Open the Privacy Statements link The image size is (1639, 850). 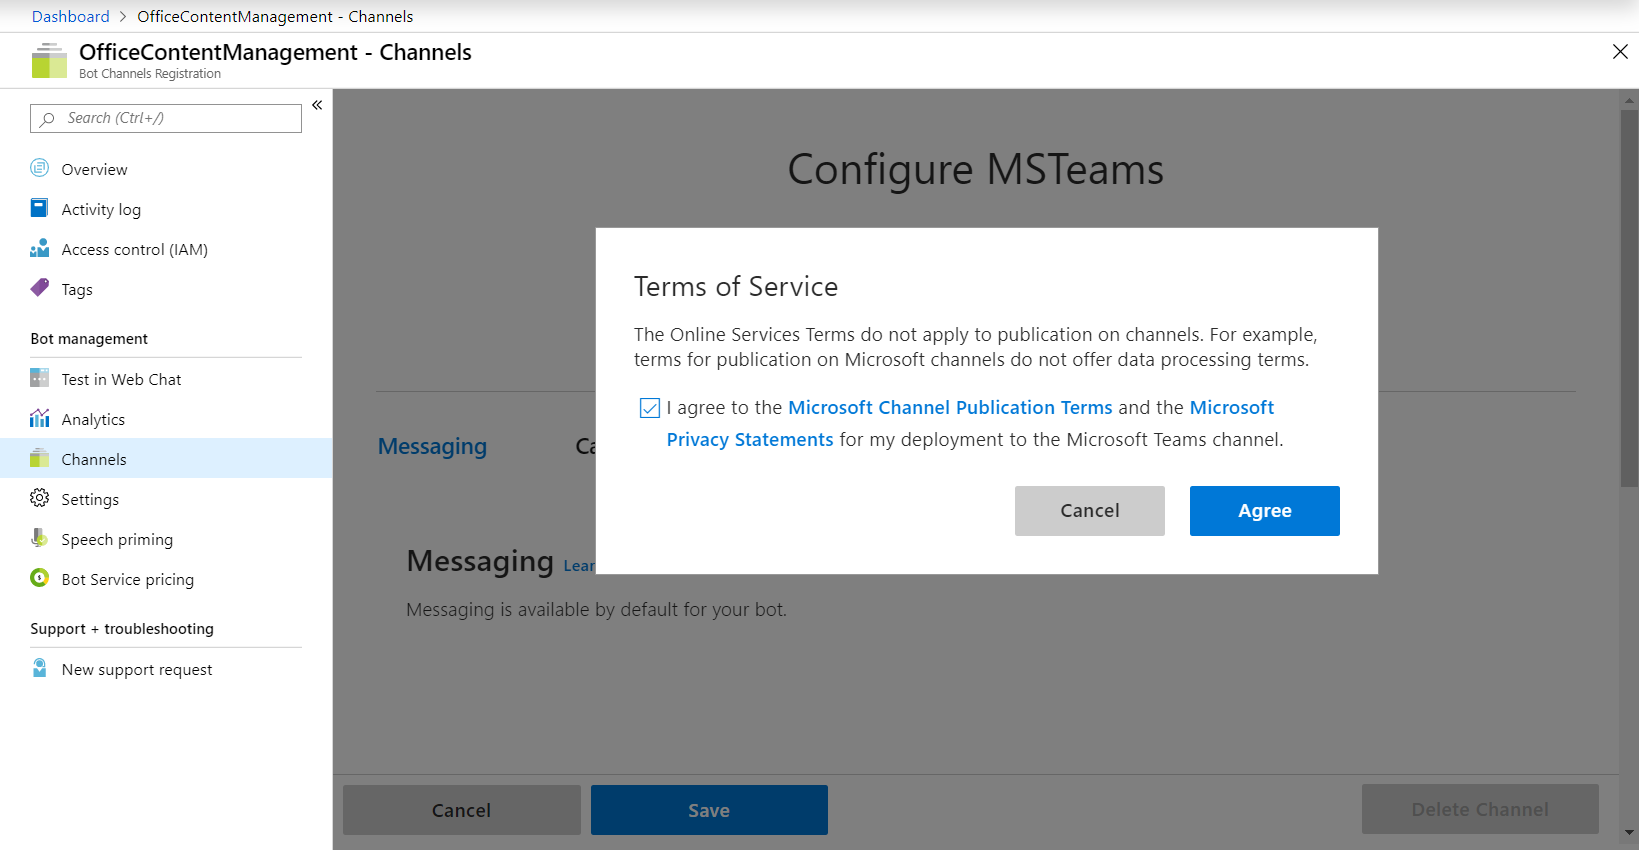click(x=750, y=440)
